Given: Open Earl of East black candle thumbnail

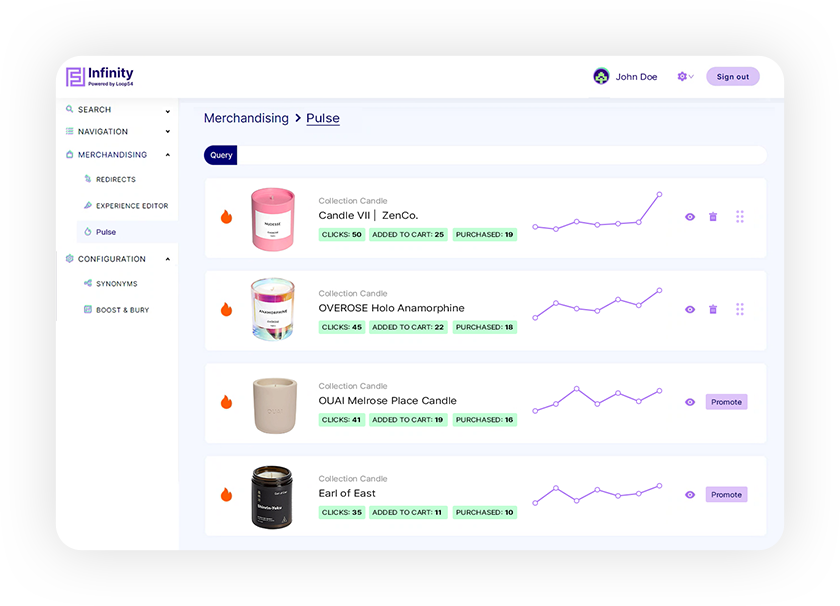Looking at the screenshot, I should pos(272,497).
